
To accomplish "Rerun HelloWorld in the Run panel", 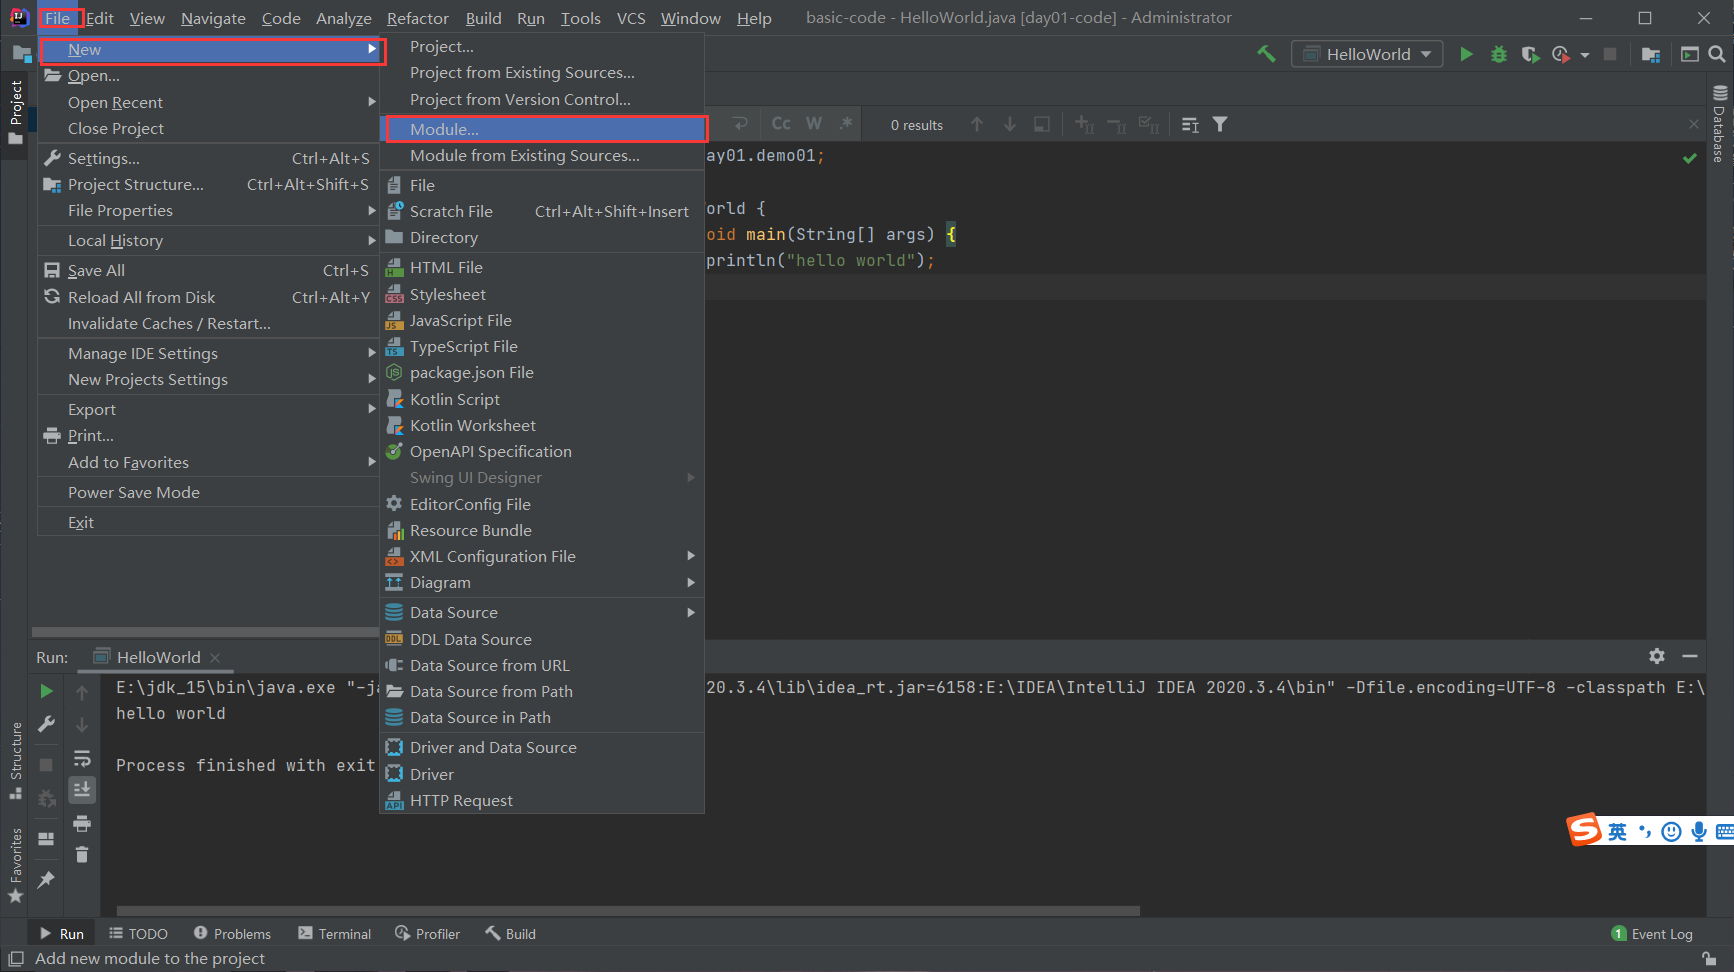I will 46,691.
